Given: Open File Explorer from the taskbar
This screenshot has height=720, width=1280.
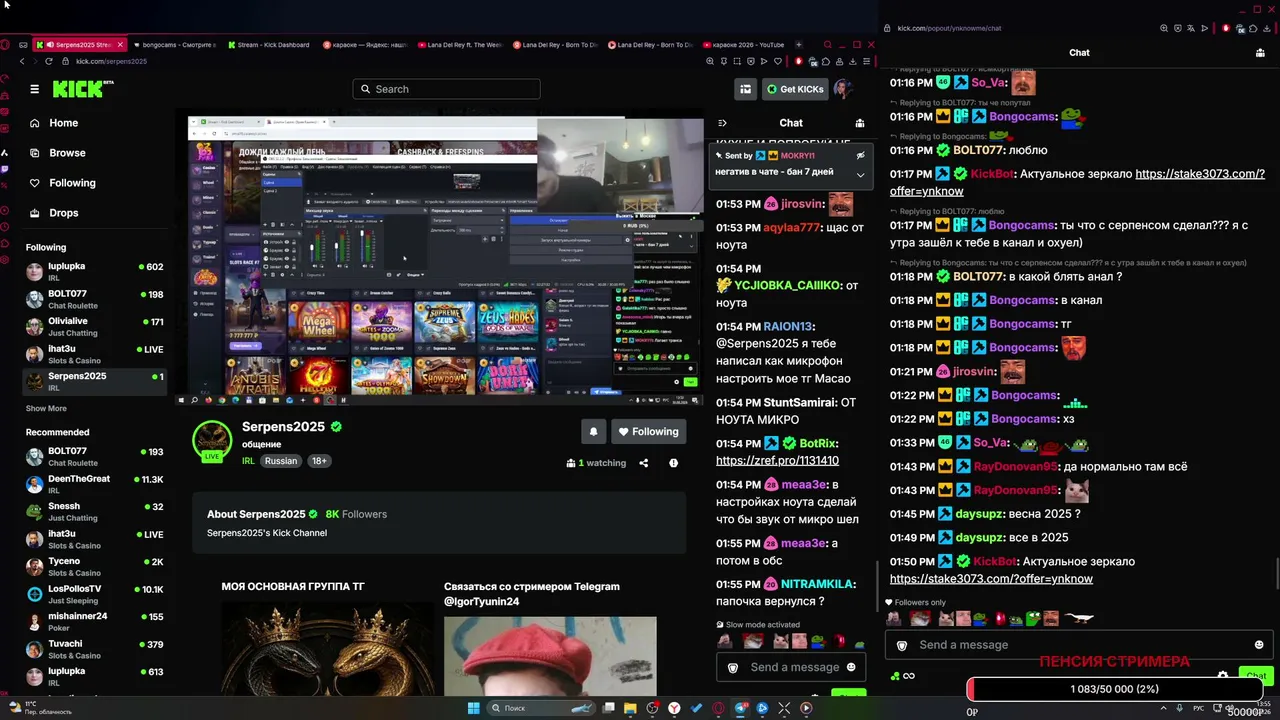Looking at the screenshot, I should [630, 708].
